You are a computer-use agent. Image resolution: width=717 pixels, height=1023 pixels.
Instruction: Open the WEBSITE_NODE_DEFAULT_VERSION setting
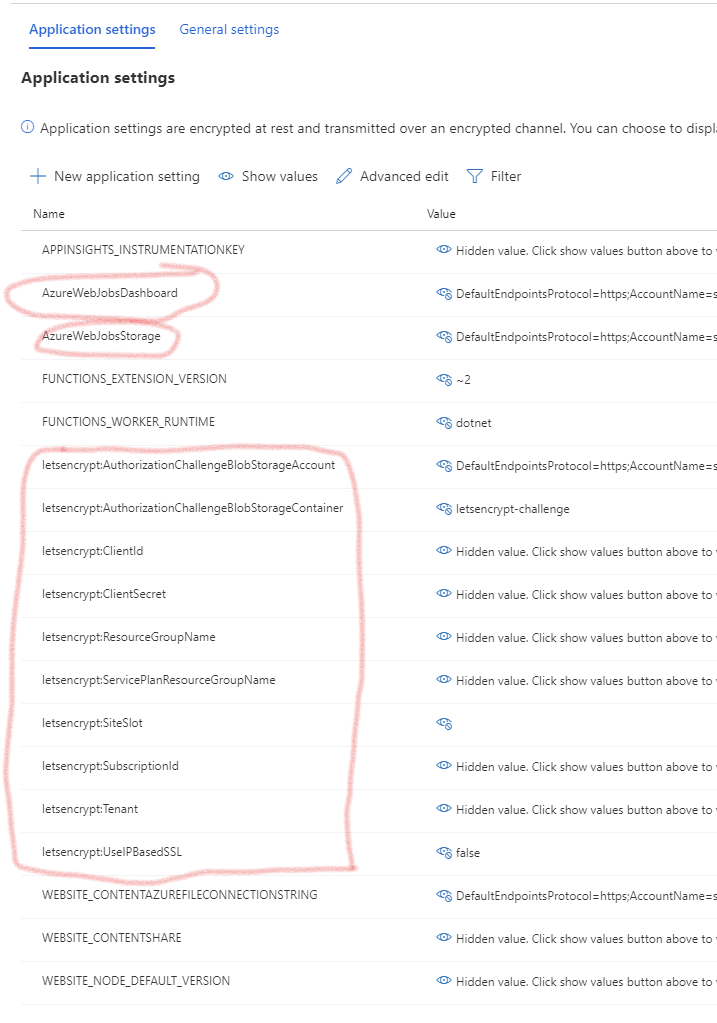click(135, 981)
